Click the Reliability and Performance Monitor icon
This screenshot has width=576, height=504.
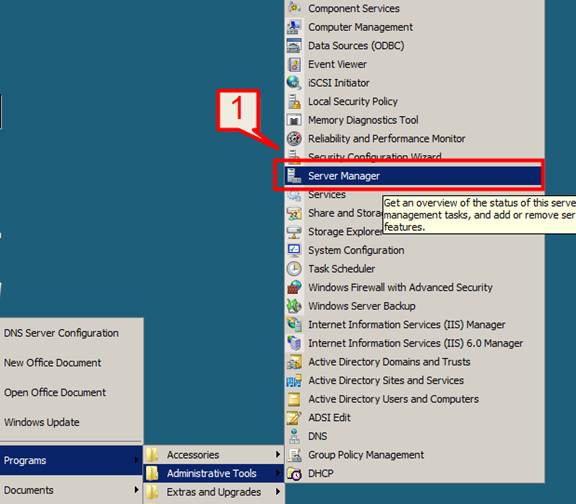click(x=294, y=138)
